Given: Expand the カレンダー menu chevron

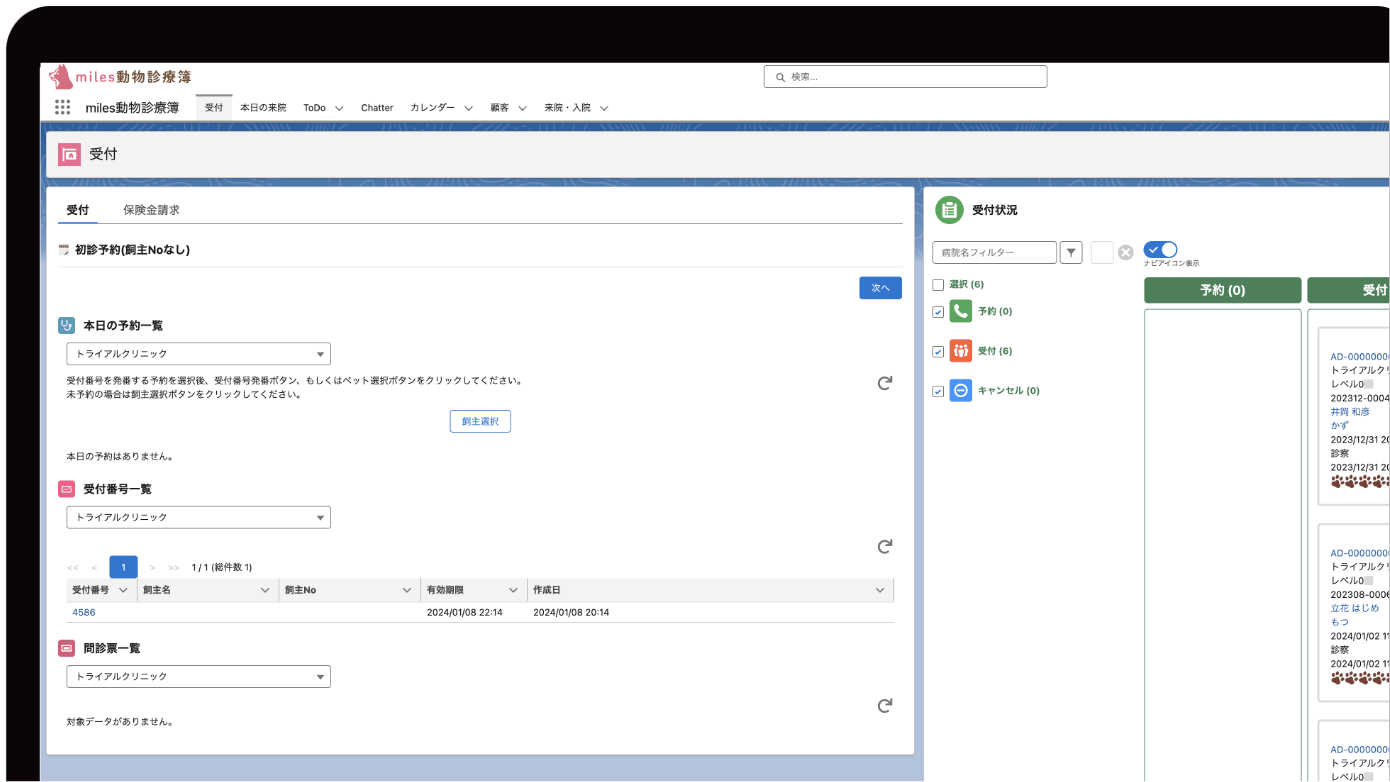Looking at the screenshot, I should tap(468, 108).
